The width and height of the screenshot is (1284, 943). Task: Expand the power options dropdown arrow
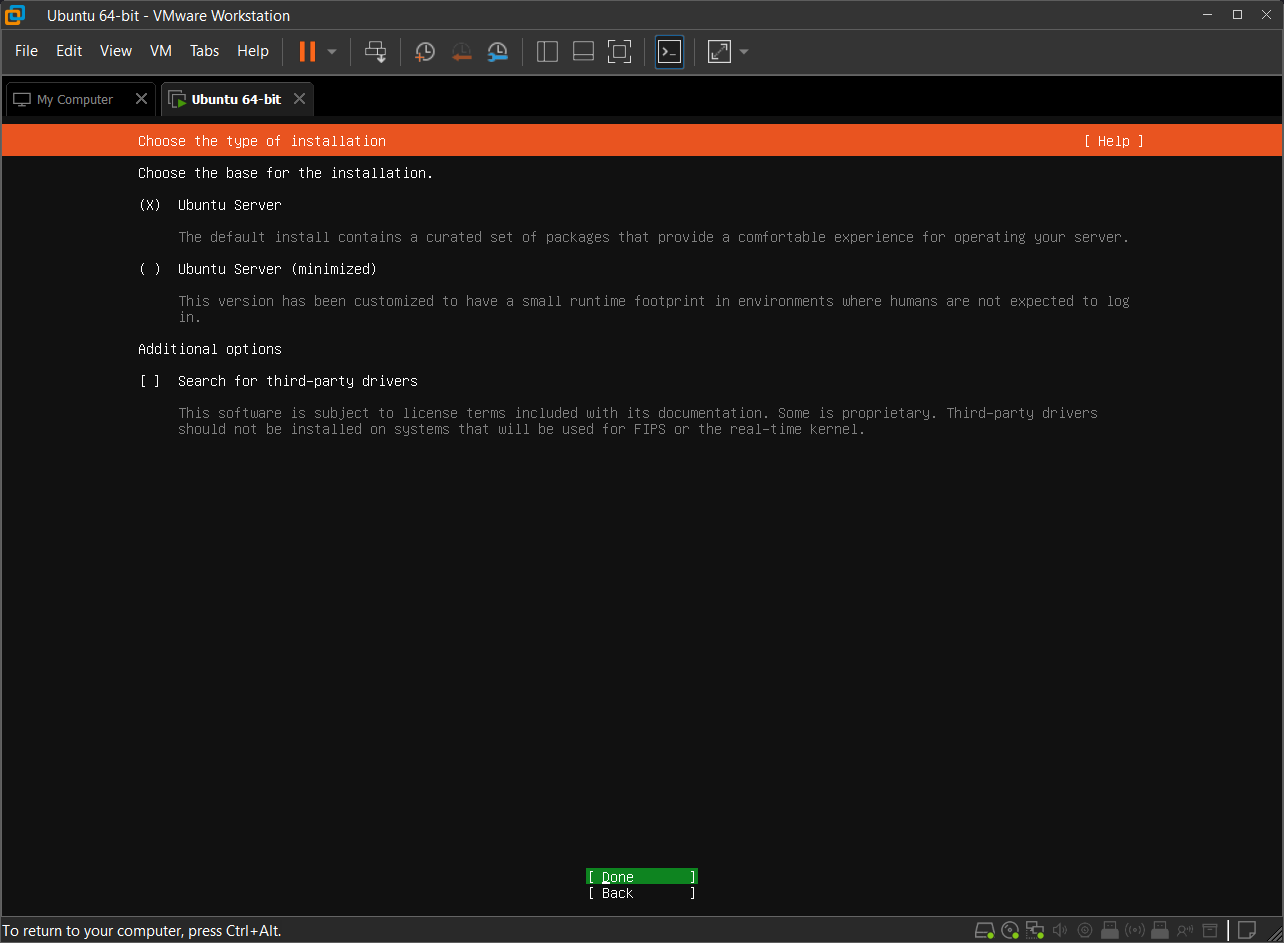click(x=332, y=51)
